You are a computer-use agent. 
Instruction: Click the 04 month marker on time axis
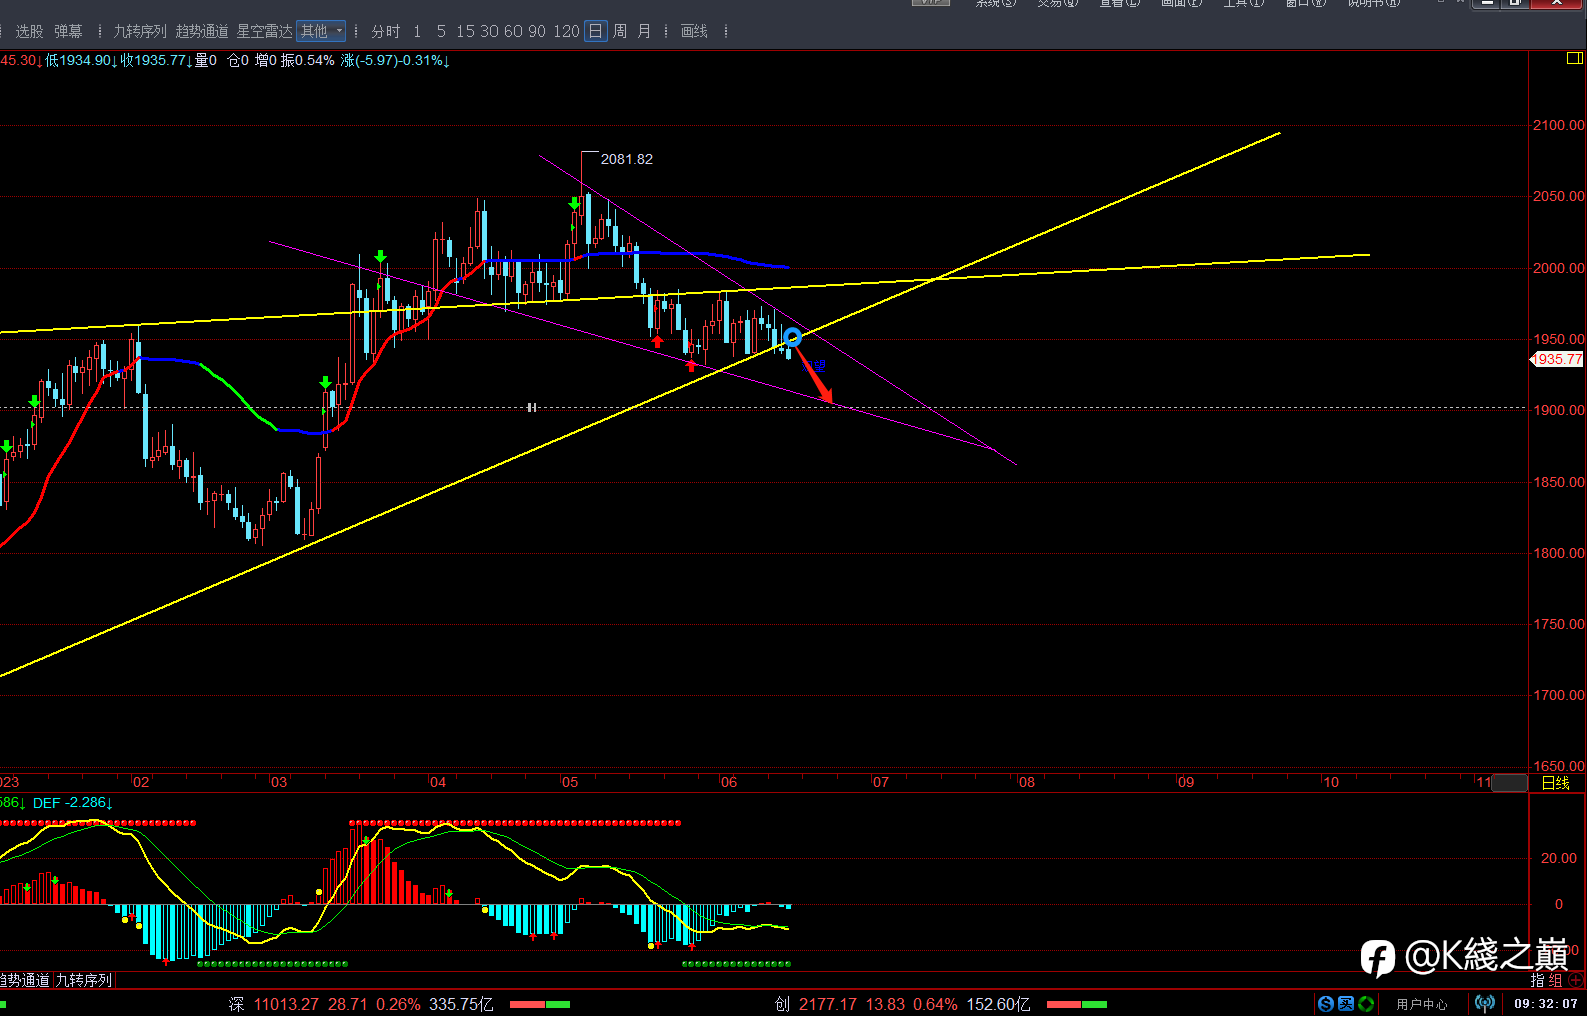[x=437, y=782]
